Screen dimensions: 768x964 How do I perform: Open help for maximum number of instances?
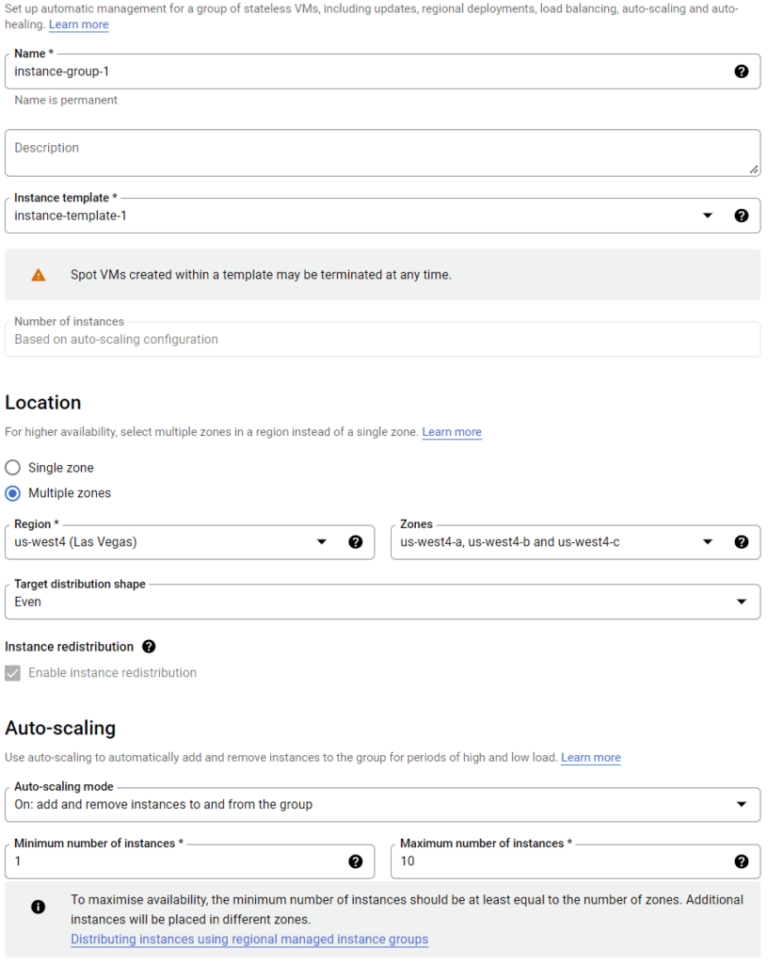click(741, 861)
